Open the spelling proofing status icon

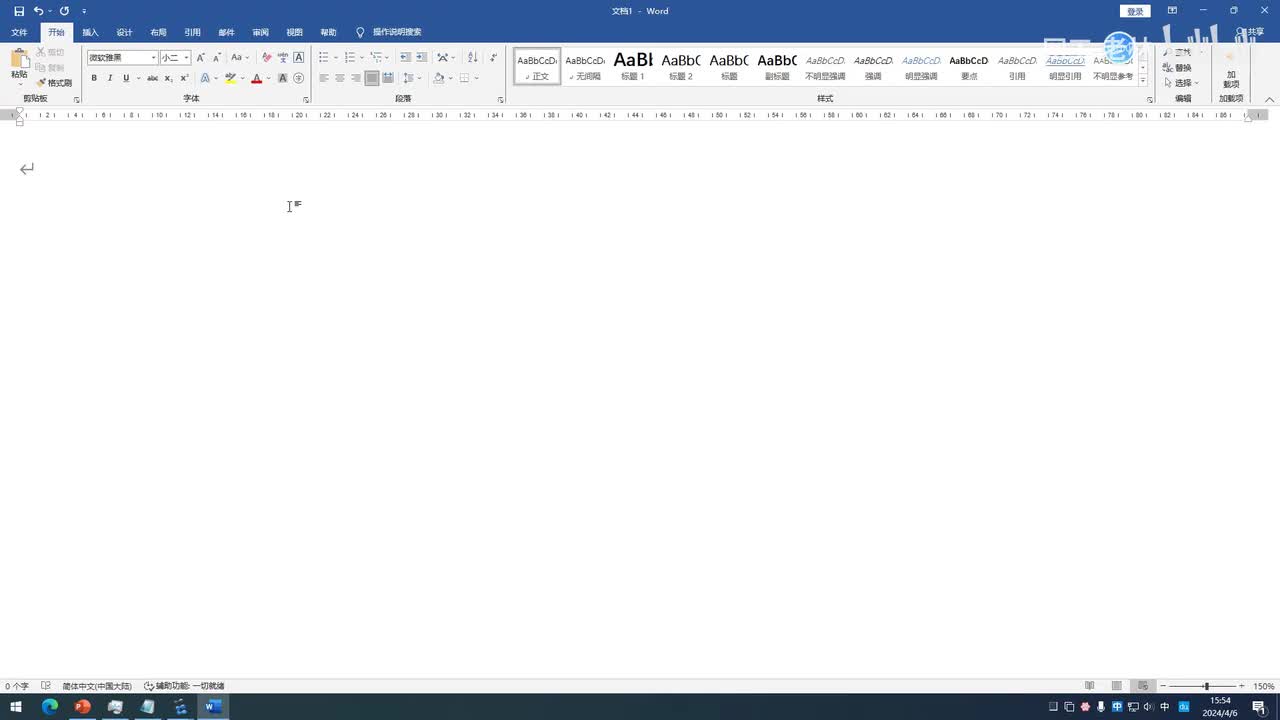click(x=46, y=686)
